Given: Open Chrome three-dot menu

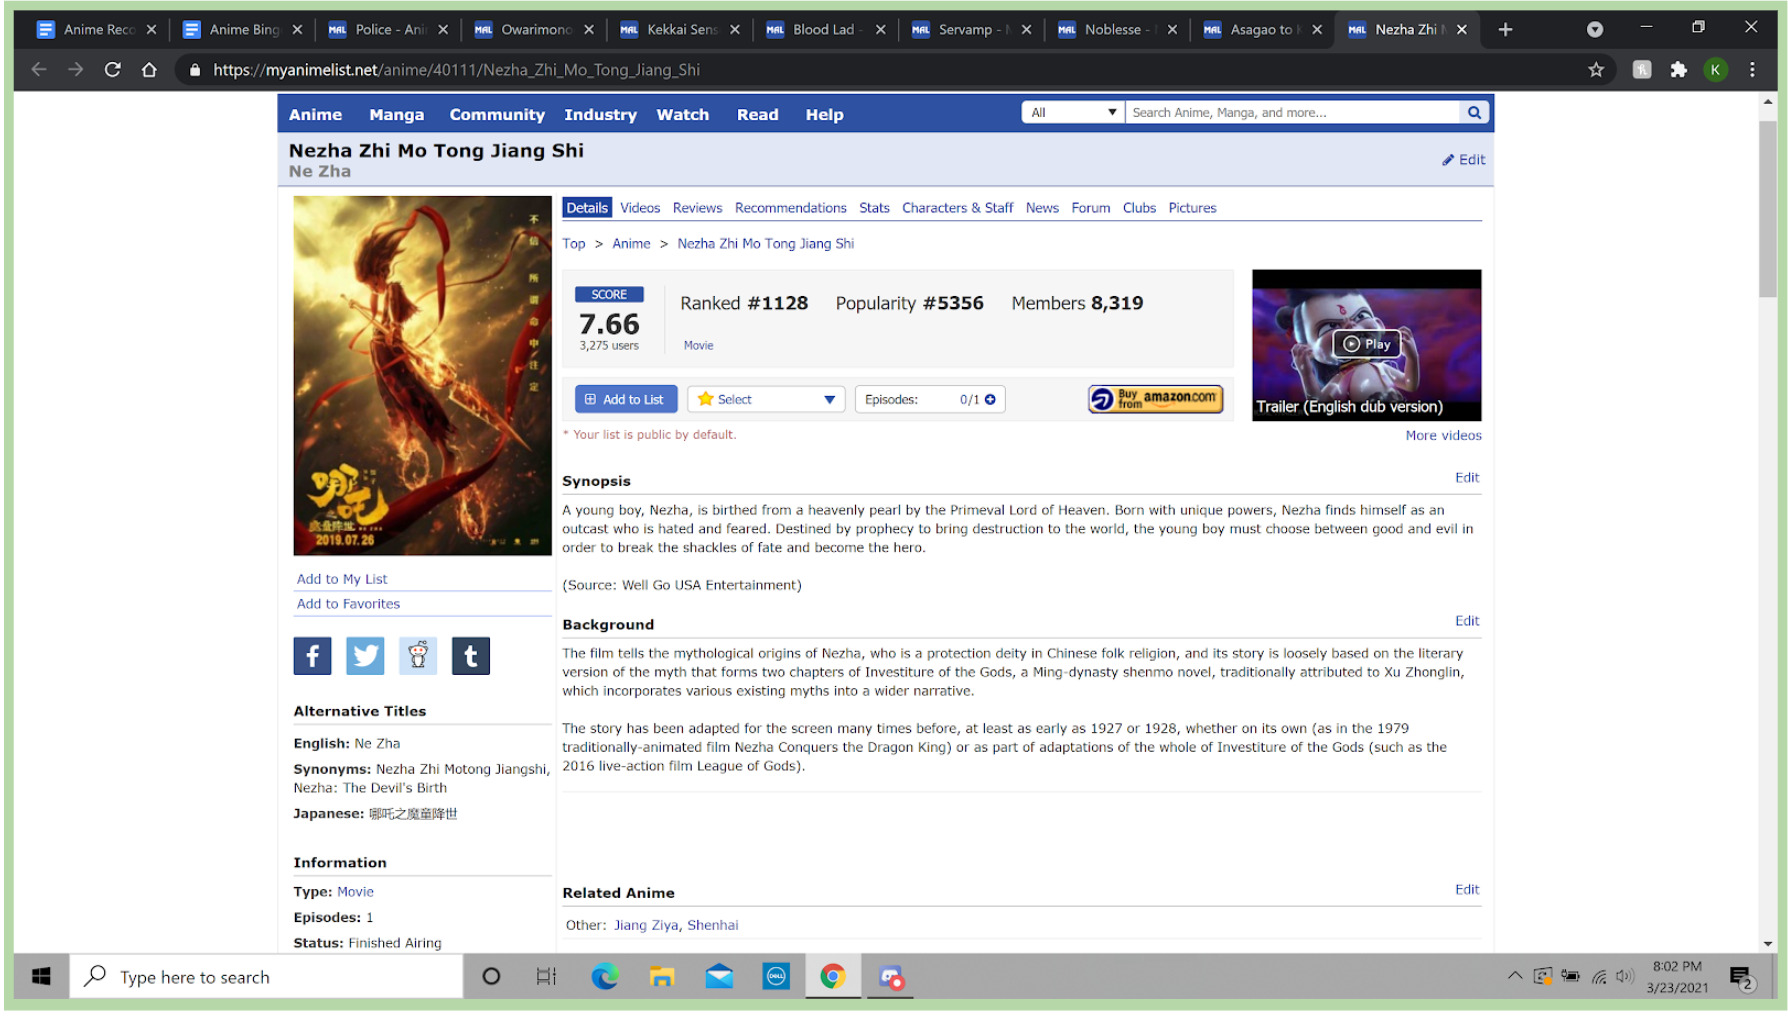Looking at the screenshot, I should tap(1752, 70).
